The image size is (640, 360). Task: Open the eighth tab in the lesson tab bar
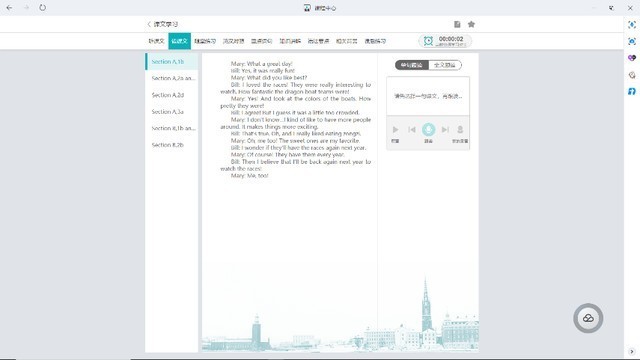[x=347, y=41]
